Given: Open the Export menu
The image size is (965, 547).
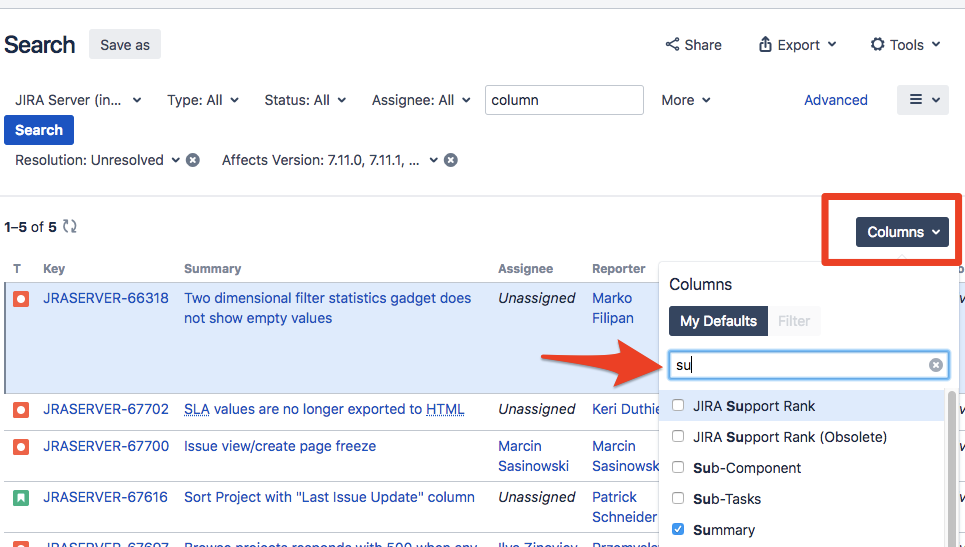Looking at the screenshot, I should click(797, 45).
